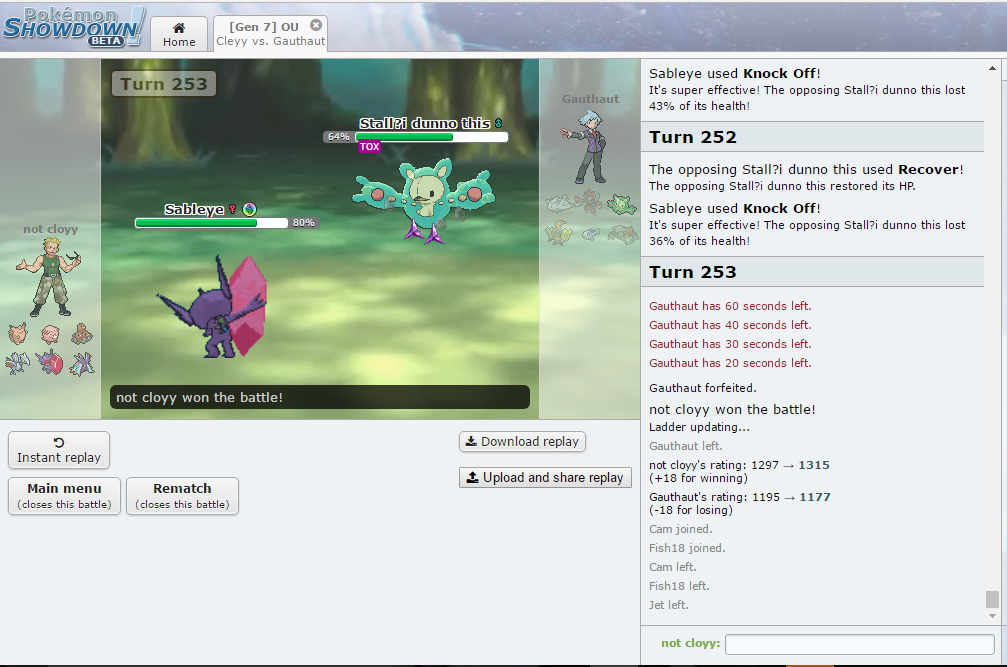This screenshot has height=667, width=1007.
Task: Focus the chat message input field
Action: 859,644
